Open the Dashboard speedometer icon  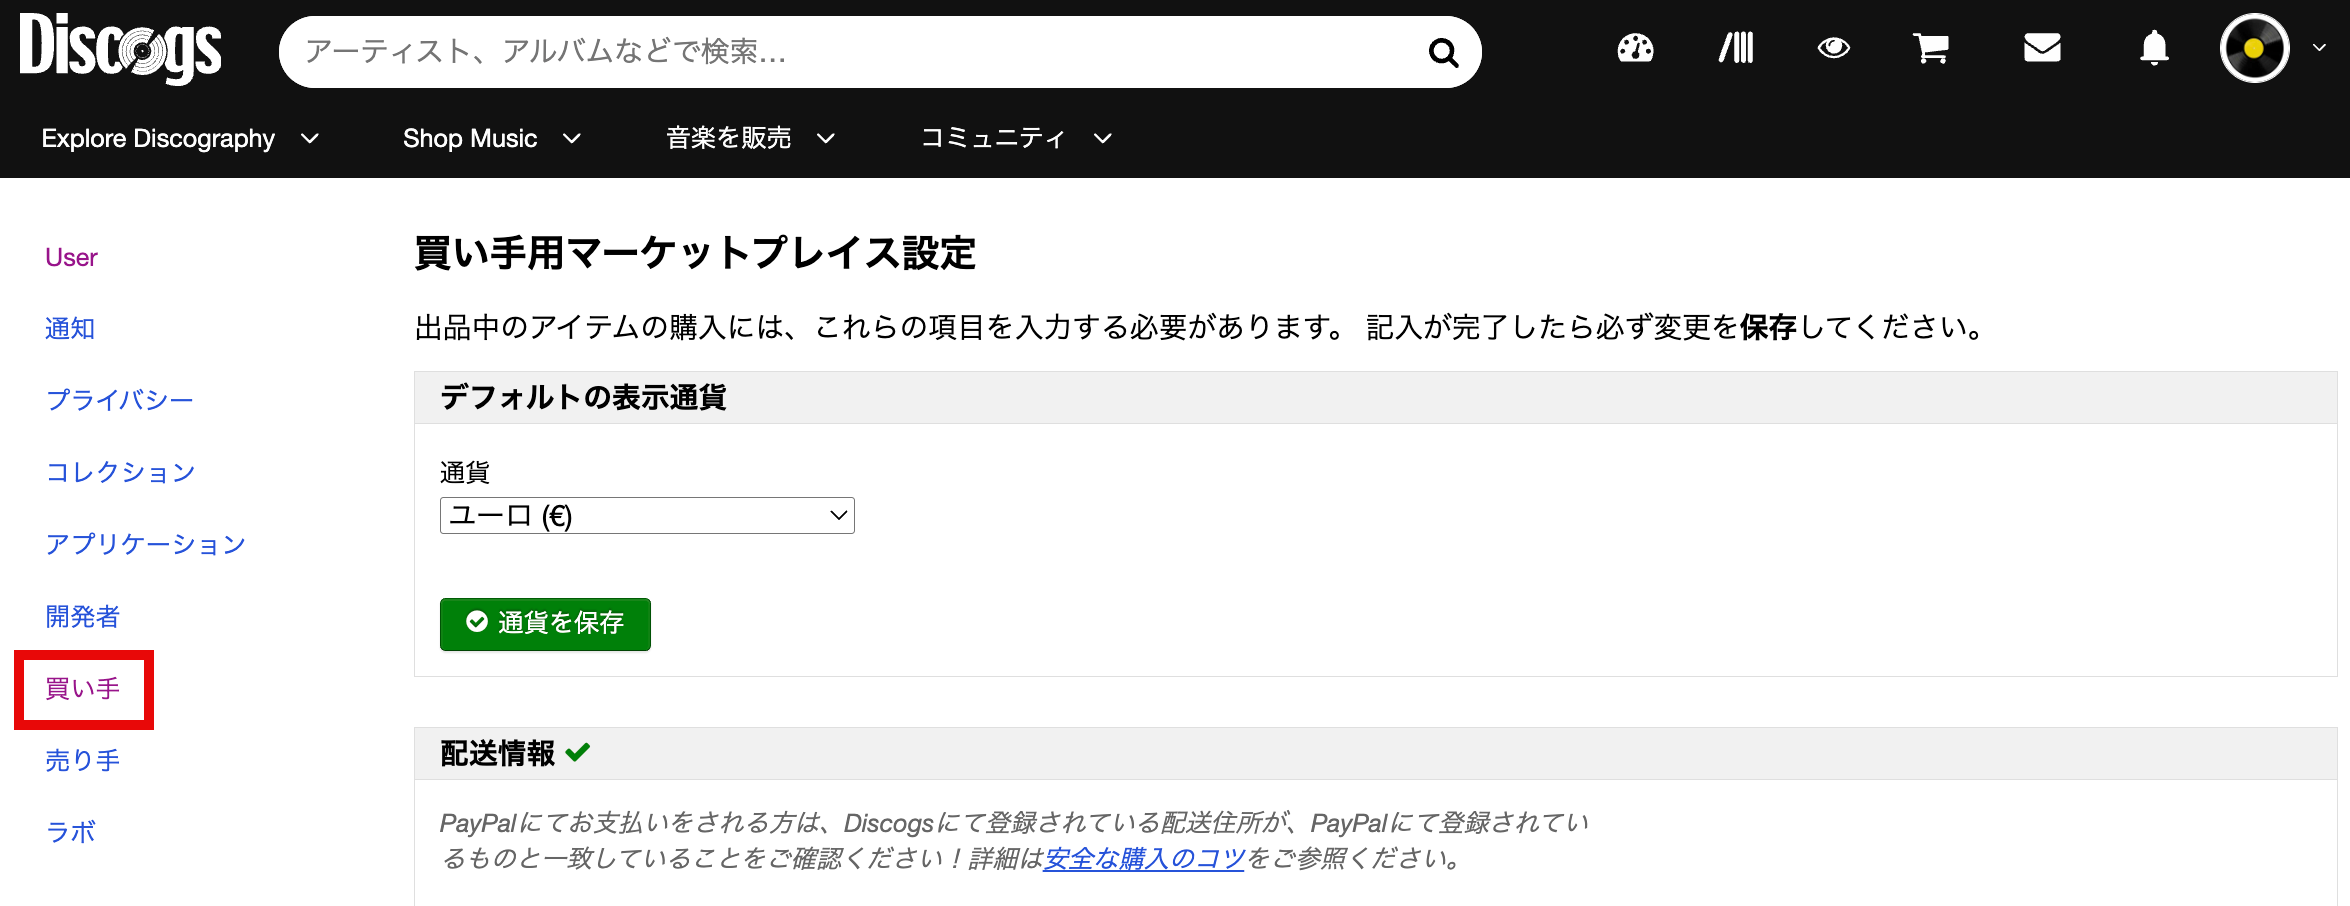[x=1634, y=48]
